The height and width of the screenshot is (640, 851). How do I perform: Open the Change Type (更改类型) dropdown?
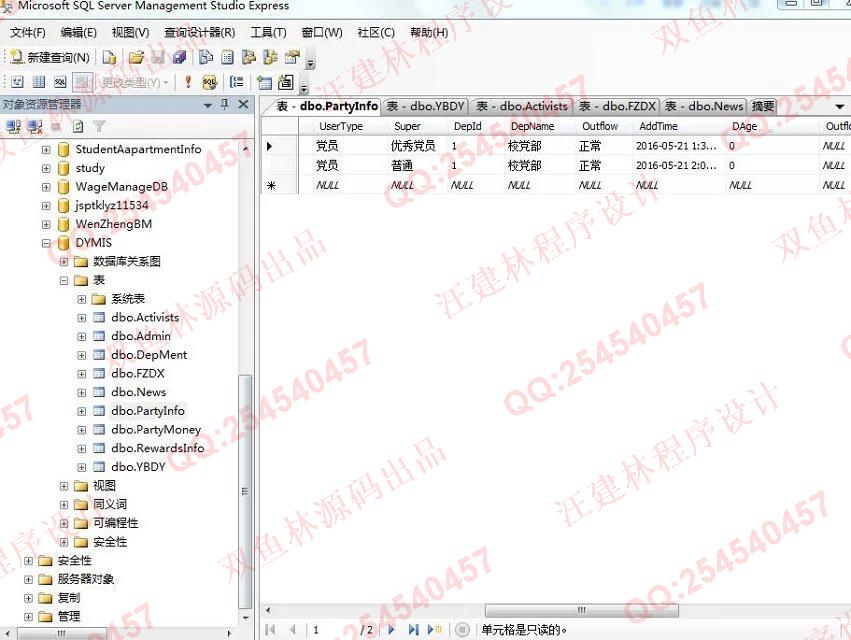135,83
